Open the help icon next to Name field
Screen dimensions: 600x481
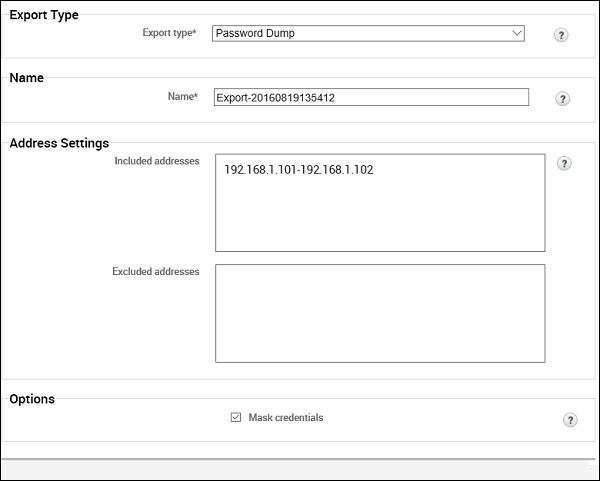562,98
